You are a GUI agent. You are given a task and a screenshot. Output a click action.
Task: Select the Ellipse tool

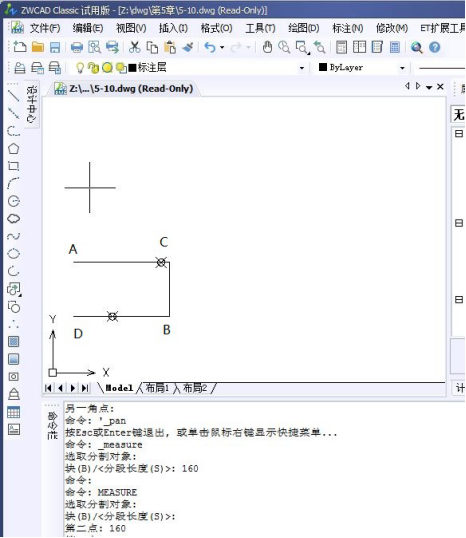(13, 254)
